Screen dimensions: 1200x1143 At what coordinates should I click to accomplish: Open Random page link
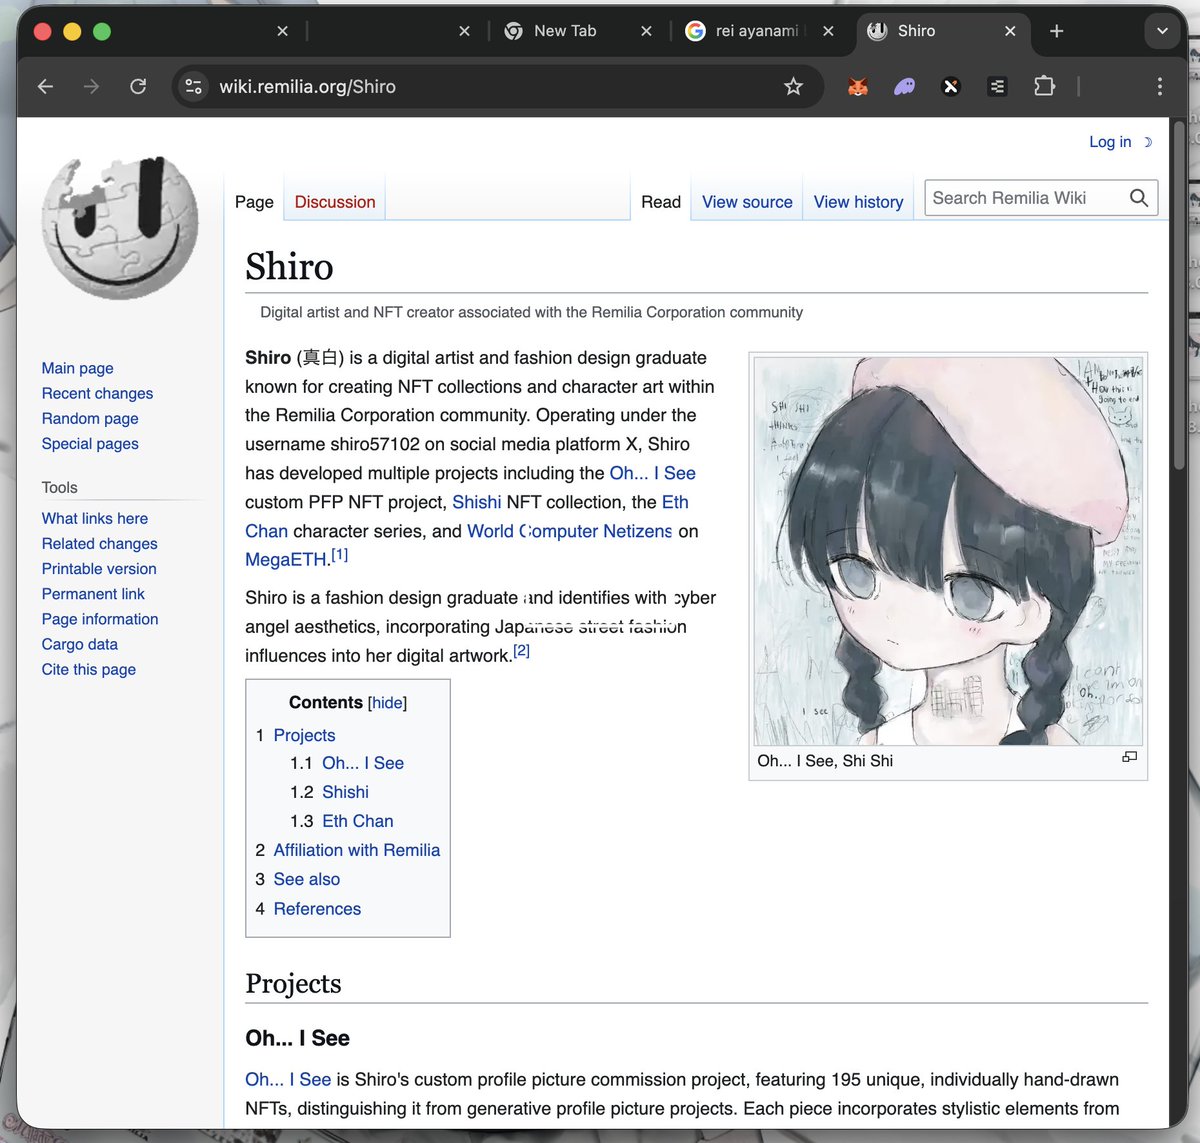pyautogui.click(x=90, y=418)
